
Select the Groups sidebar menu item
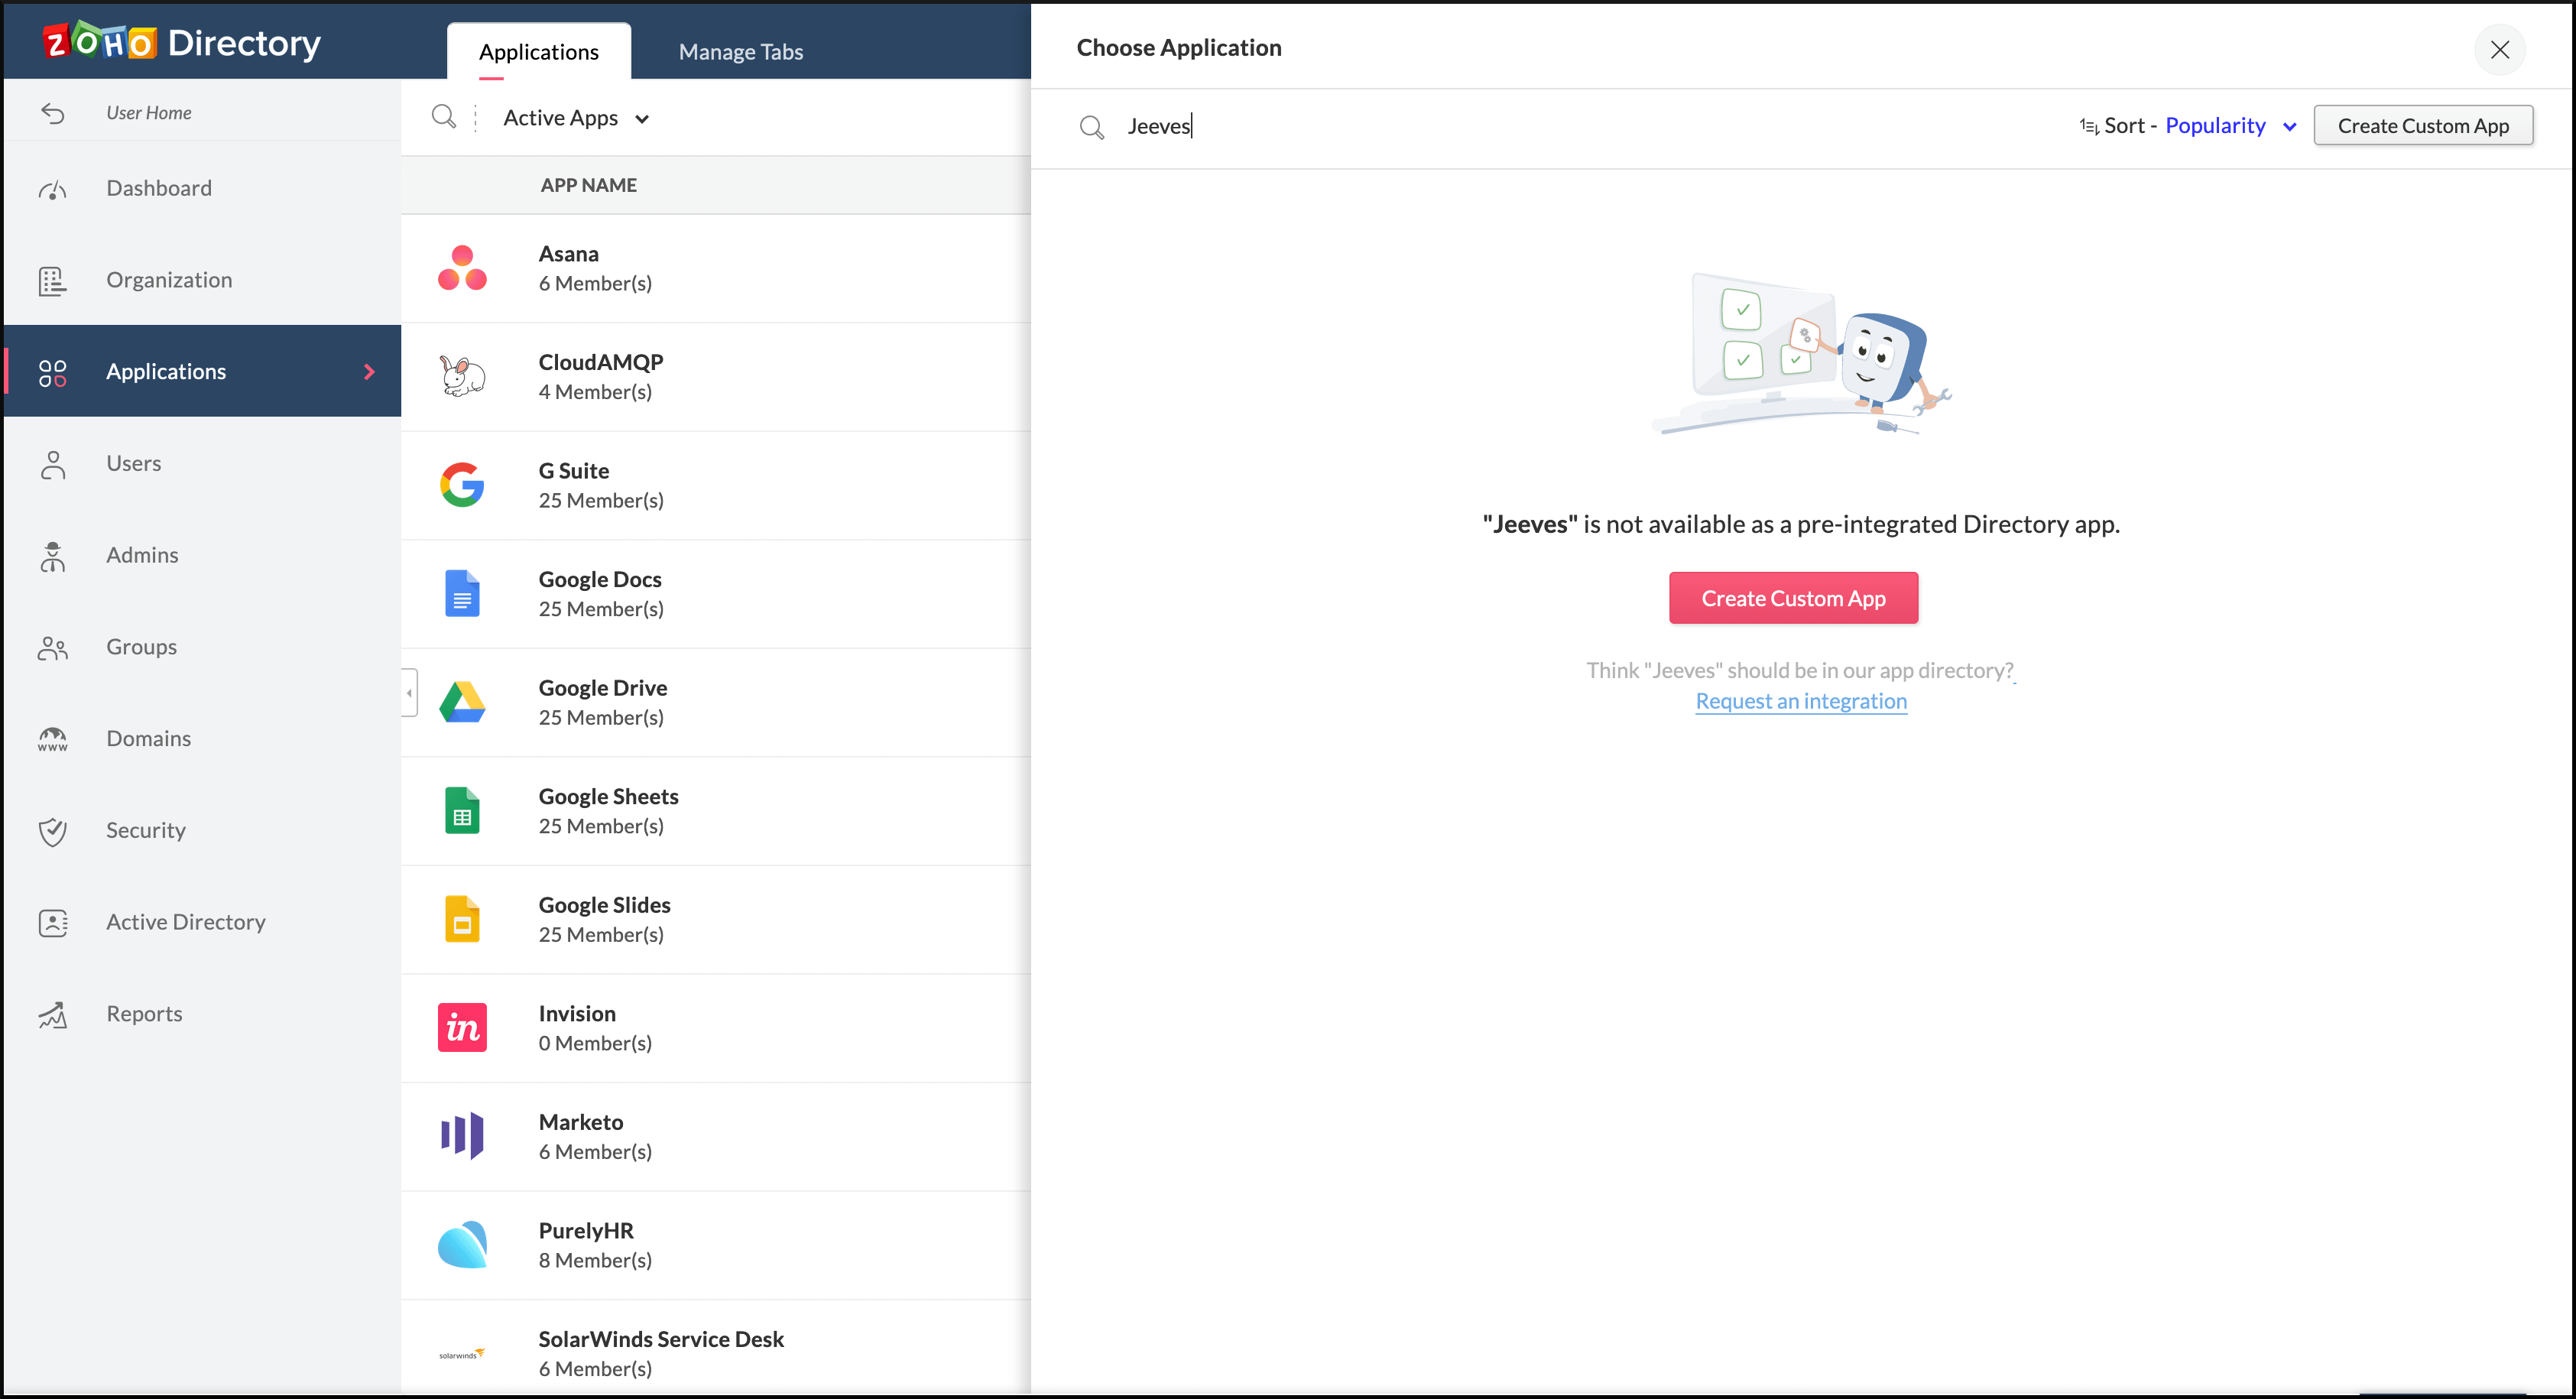click(141, 647)
